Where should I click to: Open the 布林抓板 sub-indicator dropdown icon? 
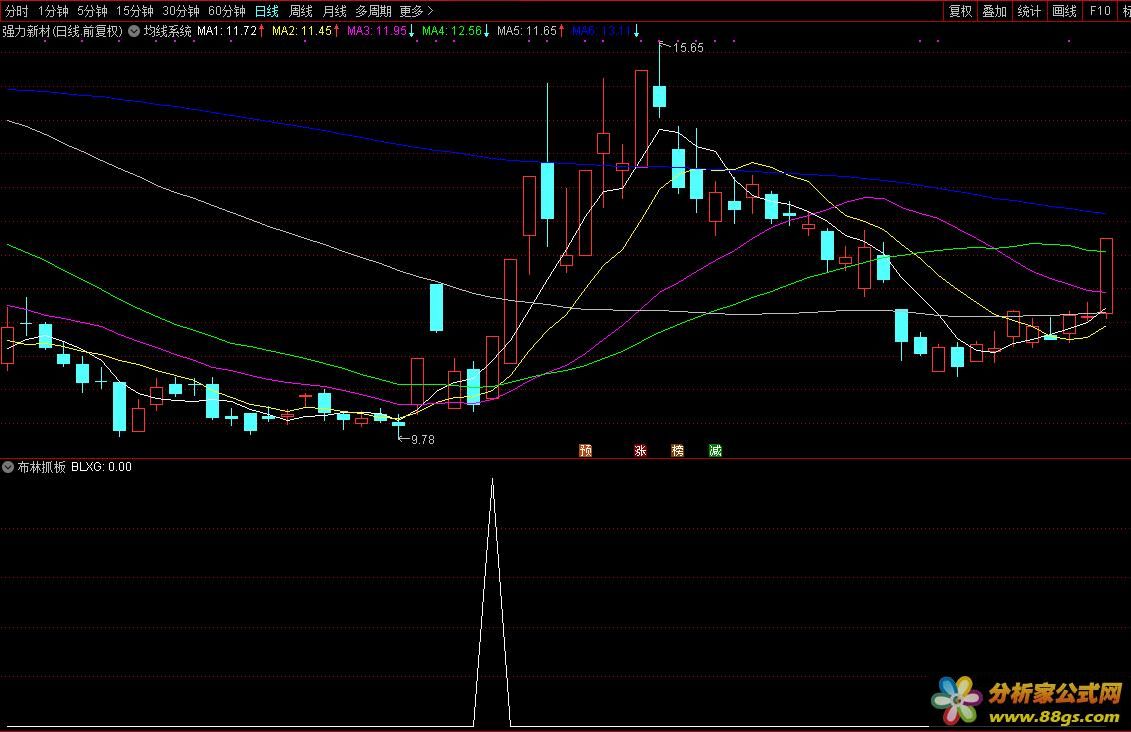point(8,467)
